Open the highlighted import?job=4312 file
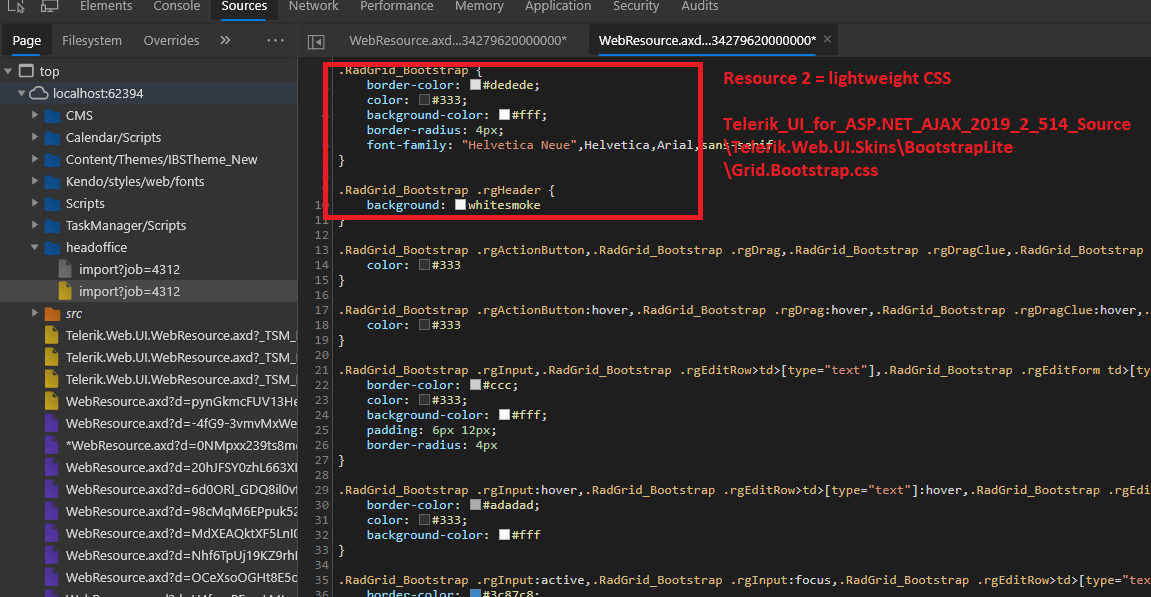The height and width of the screenshot is (597, 1151). [129, 291]
